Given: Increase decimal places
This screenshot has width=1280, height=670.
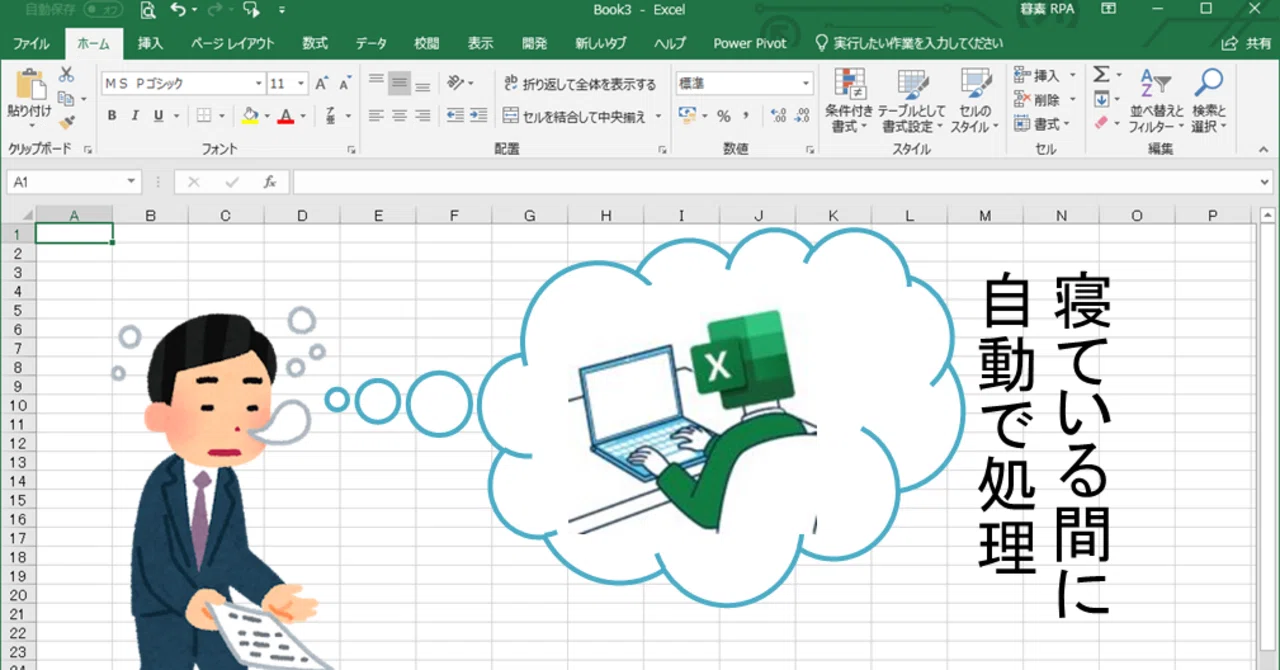Looking at the screenshot, I should click(780, 116).
